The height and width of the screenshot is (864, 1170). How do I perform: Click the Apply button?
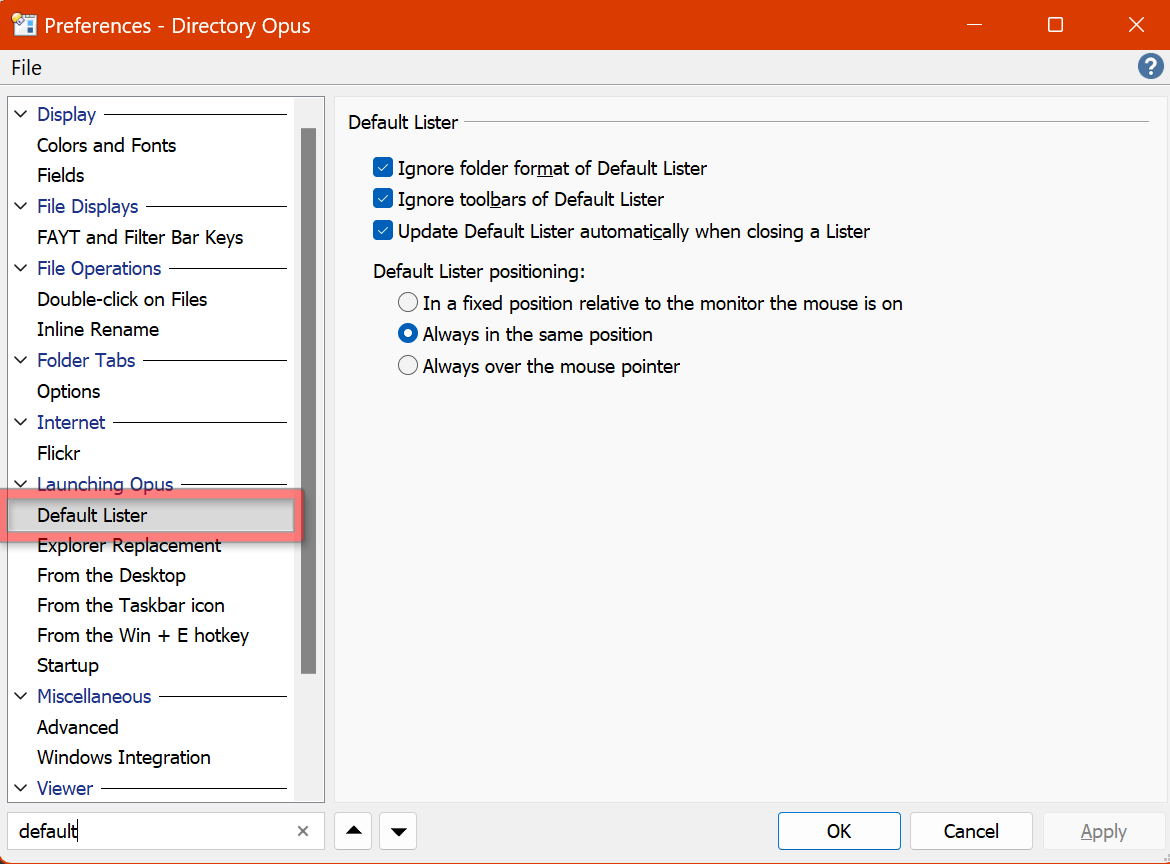pos(1103,831)
